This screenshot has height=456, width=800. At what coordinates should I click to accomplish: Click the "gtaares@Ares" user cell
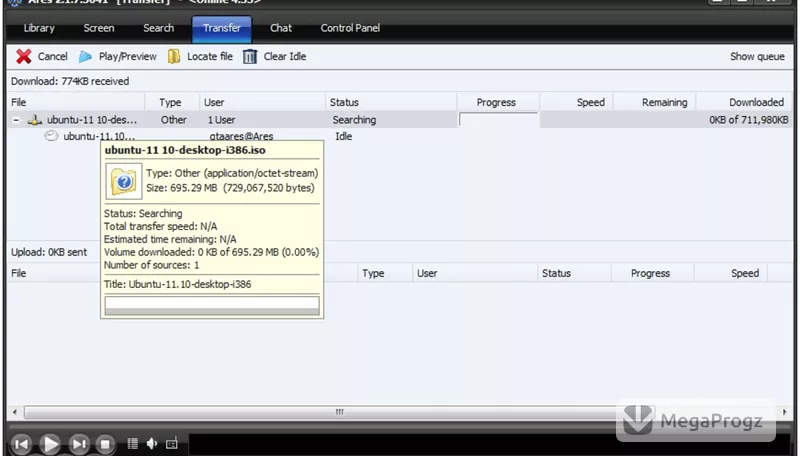pos(241,136)
